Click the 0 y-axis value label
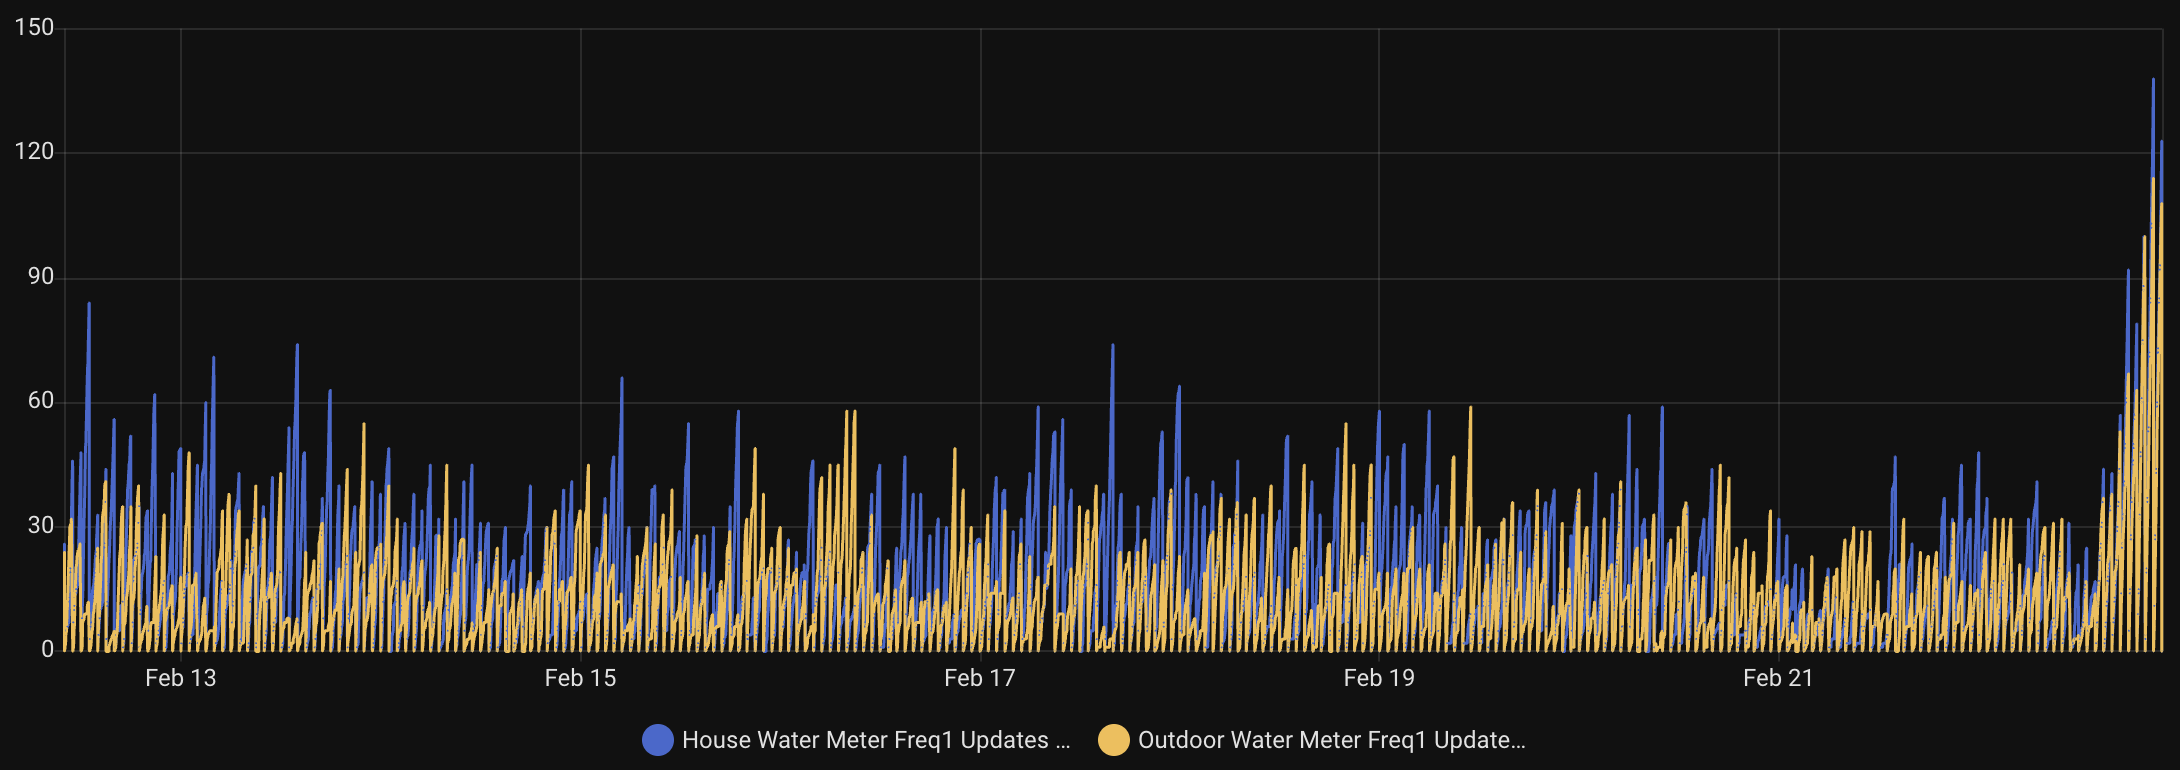Viewport: 2180px width, 770px height. 47,649
